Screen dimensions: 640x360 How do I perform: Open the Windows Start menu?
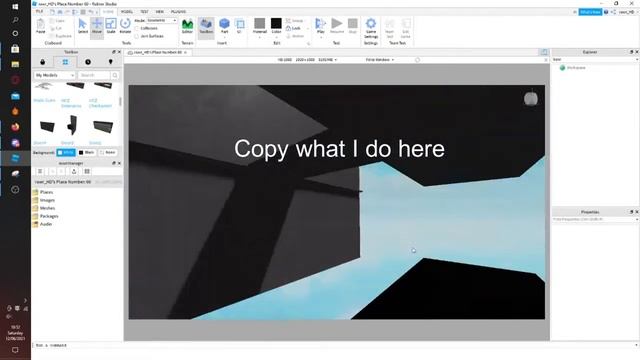[x=15, y=7]
